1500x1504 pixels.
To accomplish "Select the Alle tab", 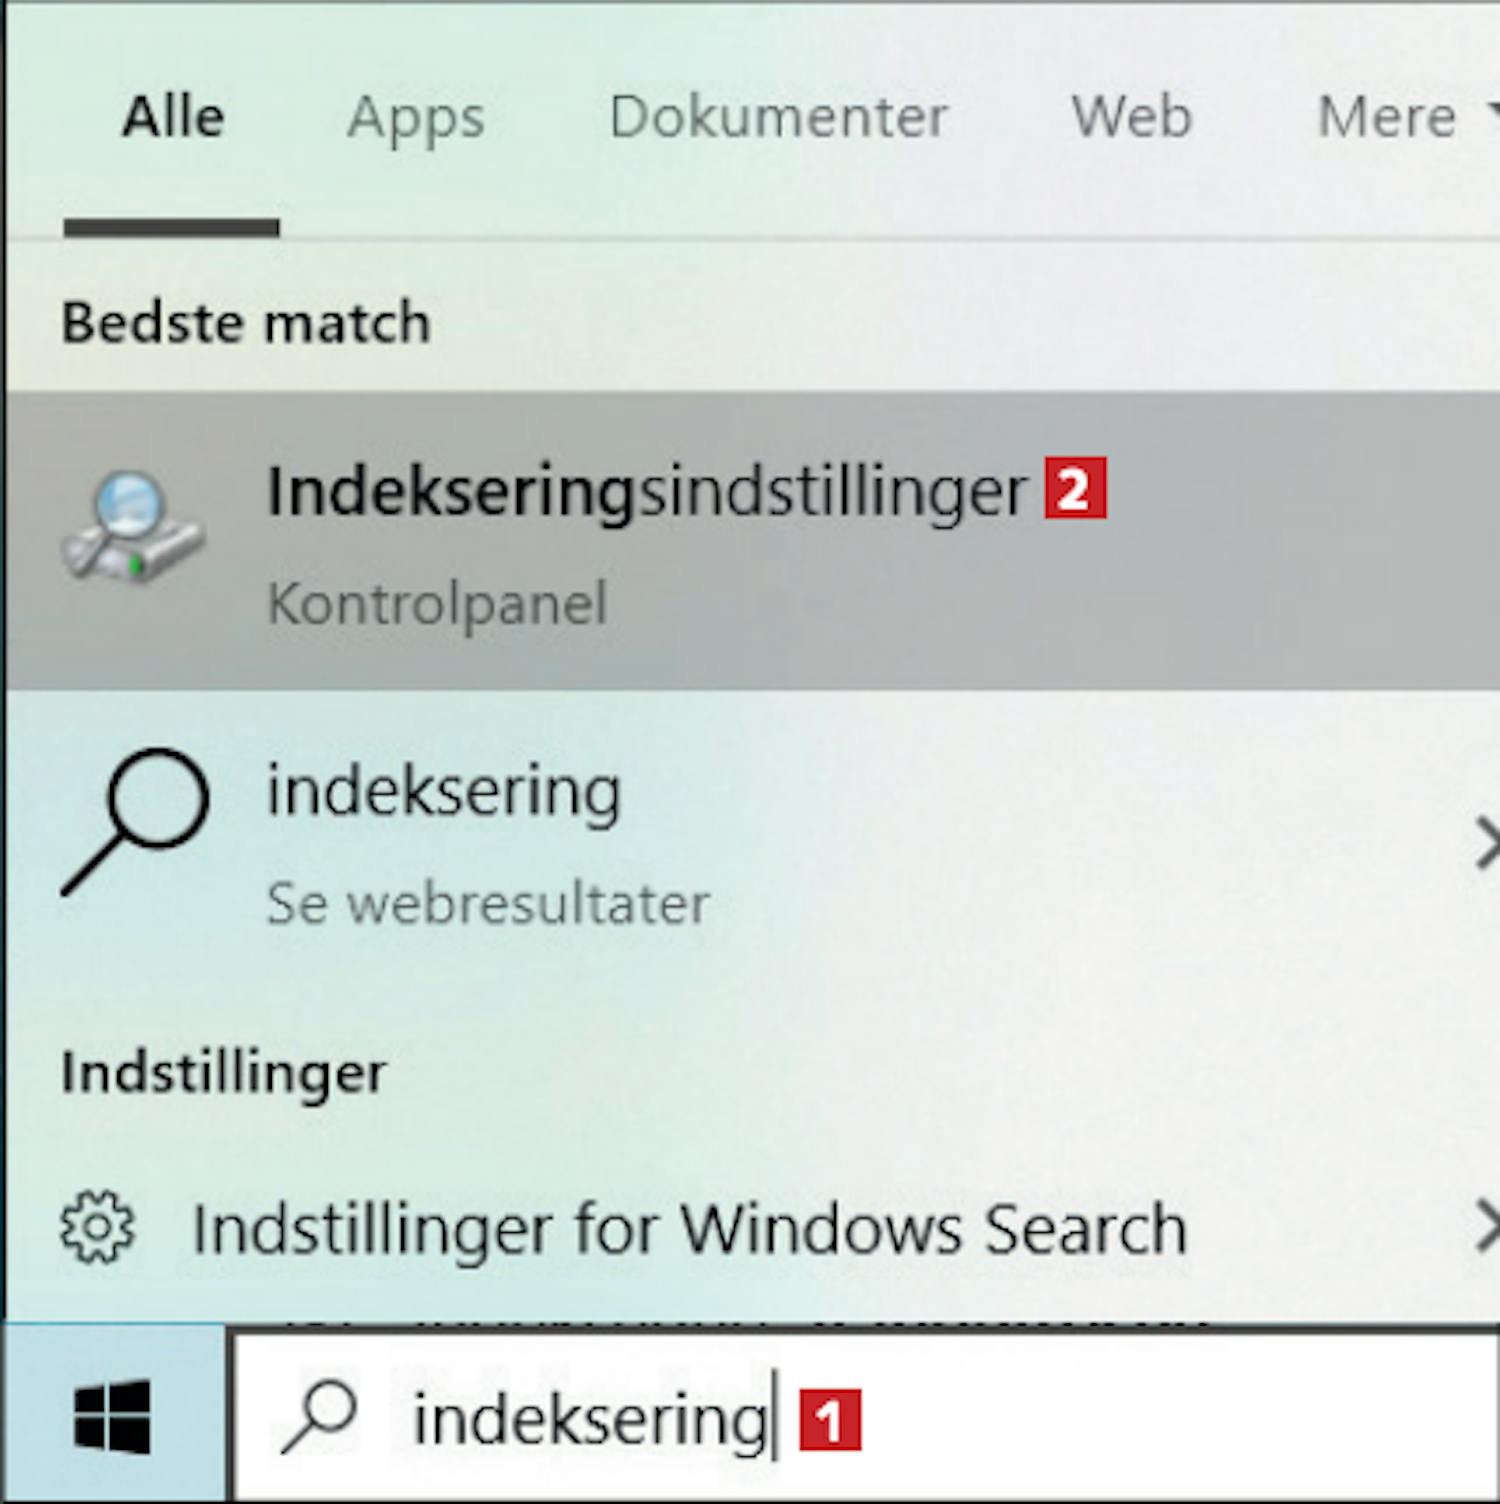I will [173, 117].
